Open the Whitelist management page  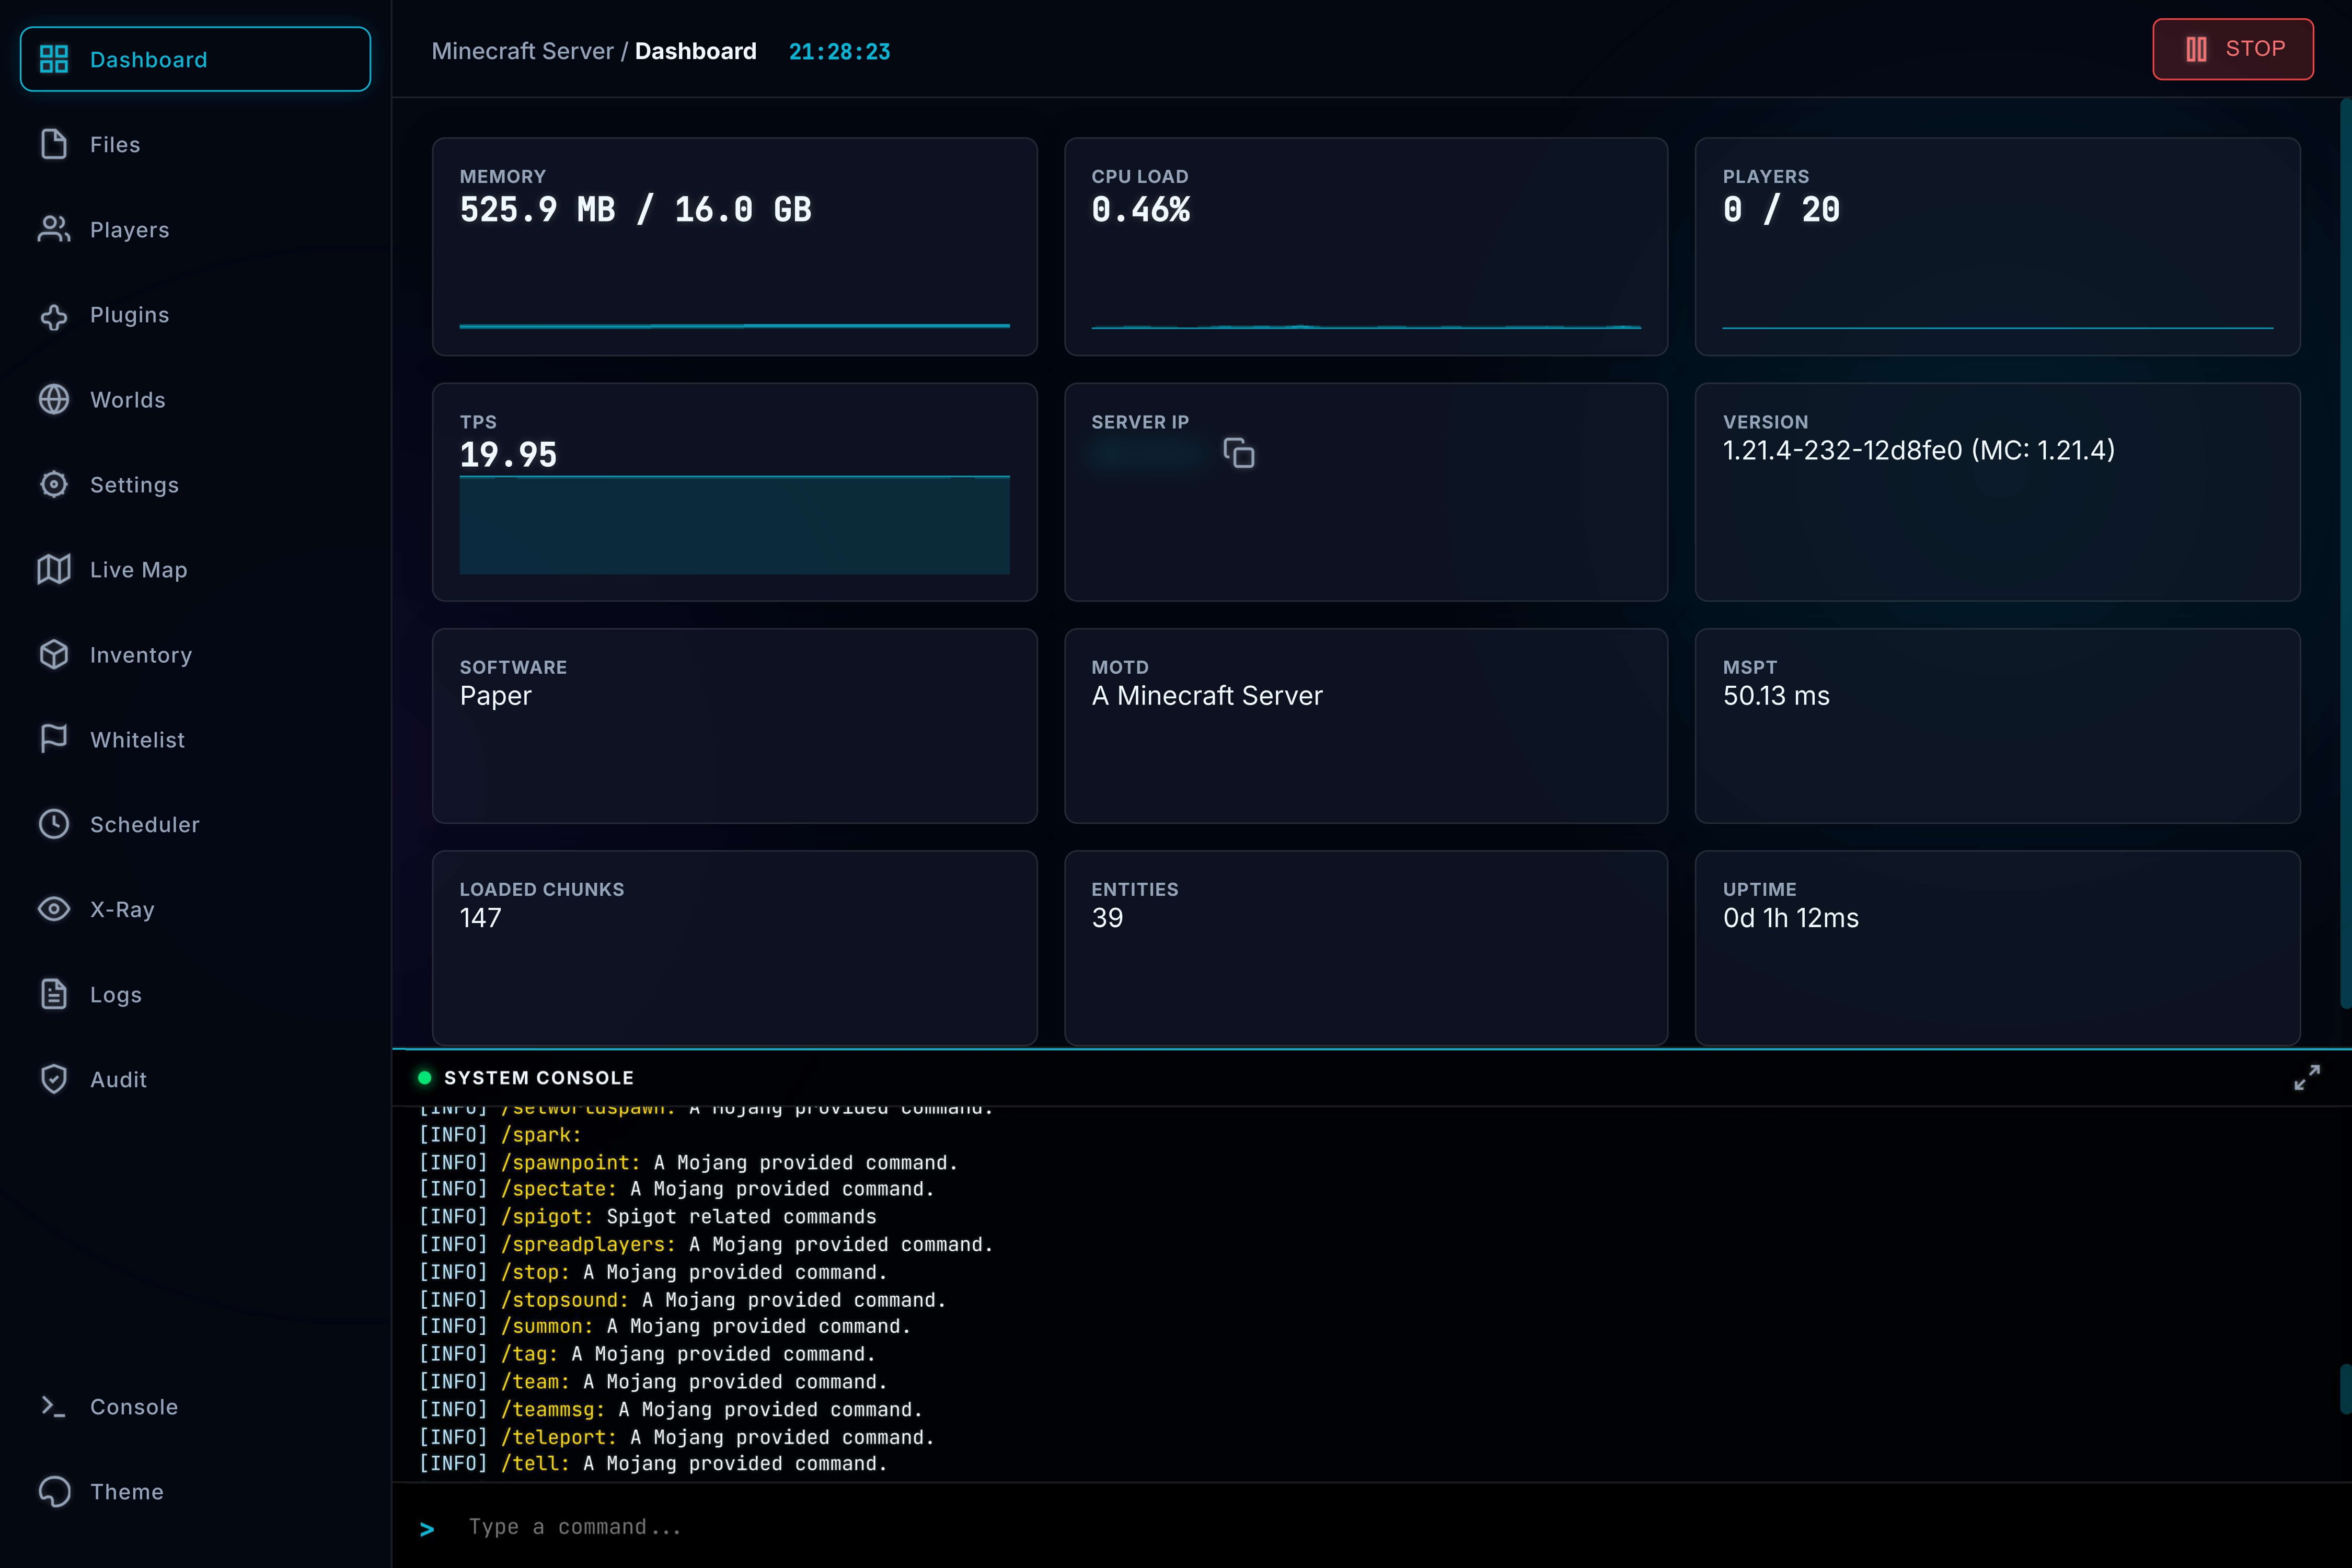tap(136, 739)
